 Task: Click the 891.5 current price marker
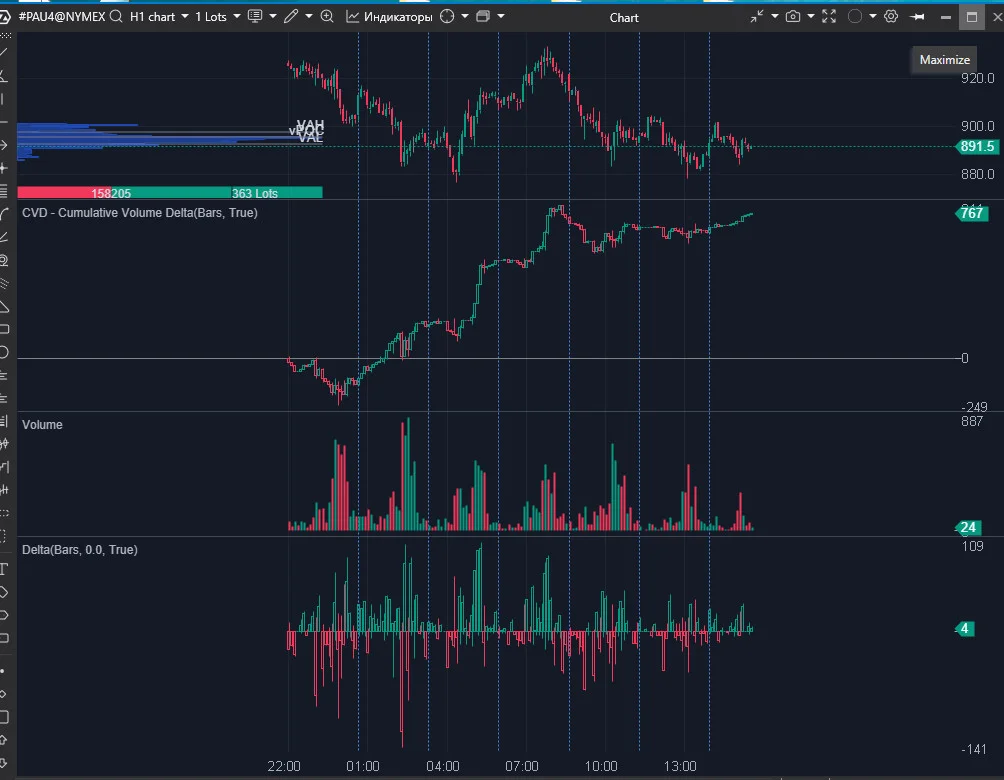point(976,147)
